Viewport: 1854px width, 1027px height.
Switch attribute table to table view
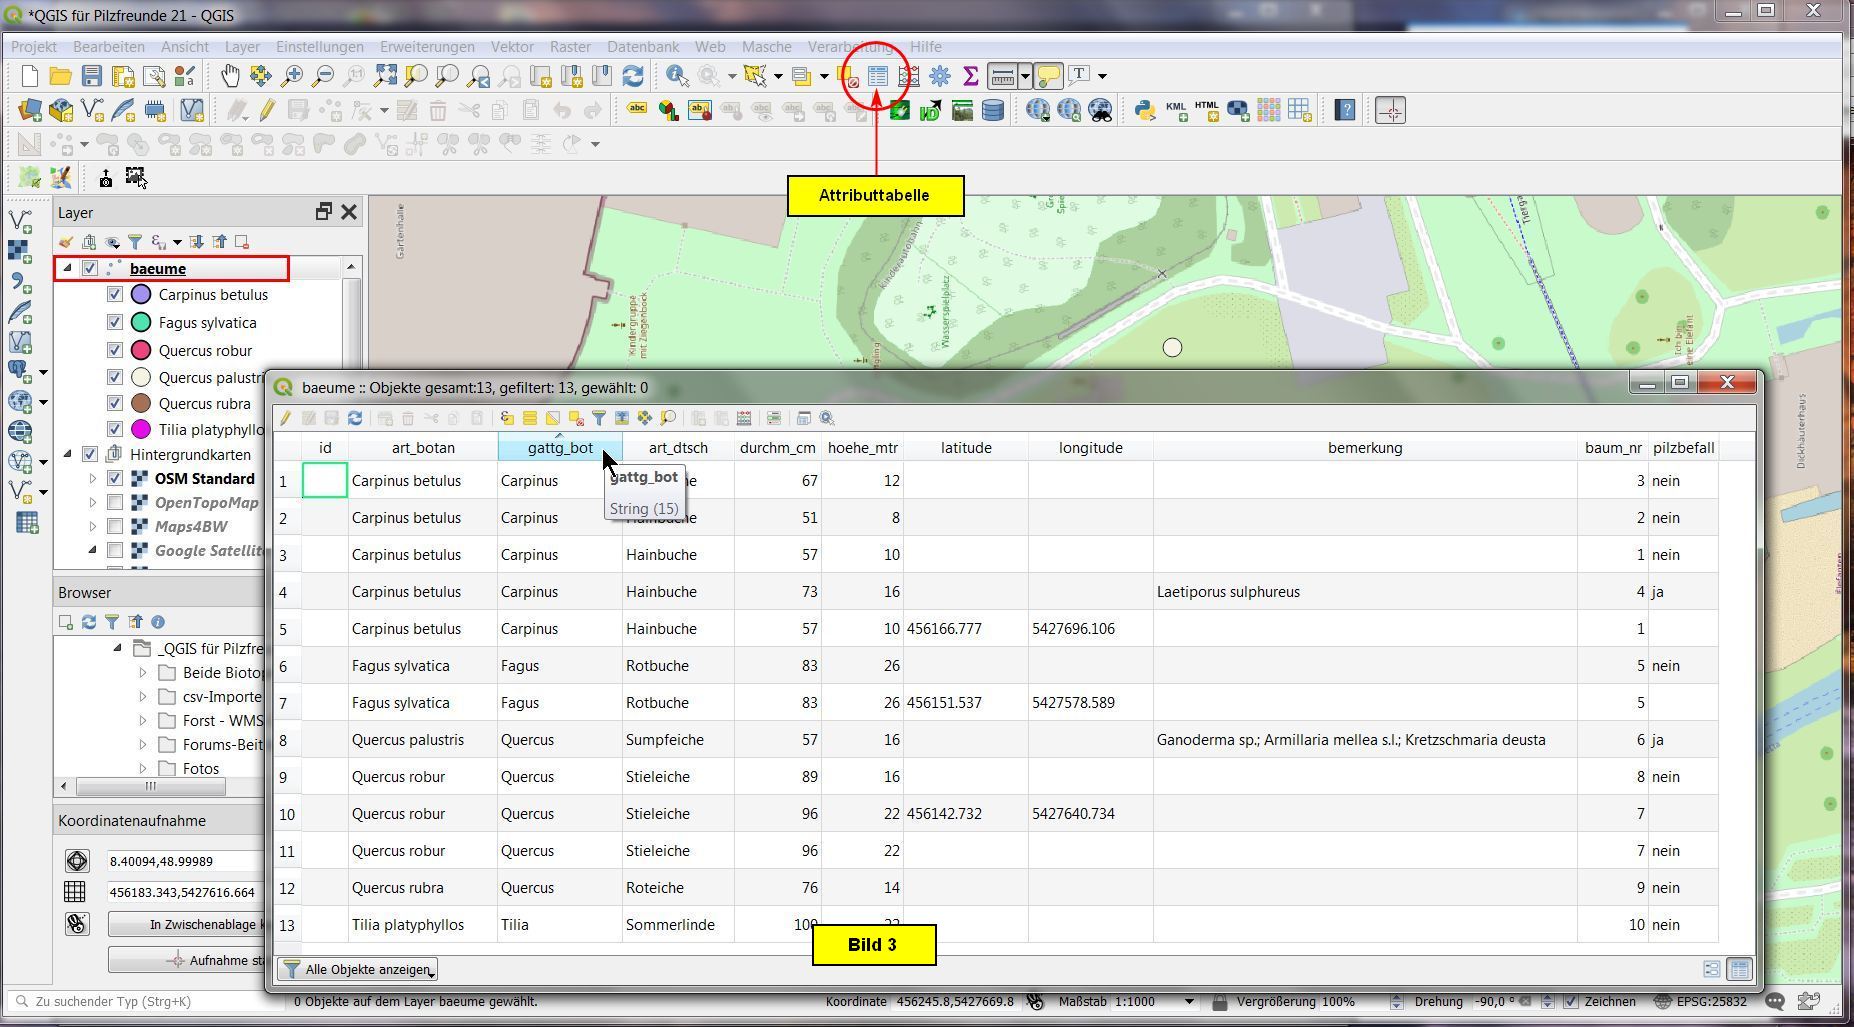click(1739, 969)
